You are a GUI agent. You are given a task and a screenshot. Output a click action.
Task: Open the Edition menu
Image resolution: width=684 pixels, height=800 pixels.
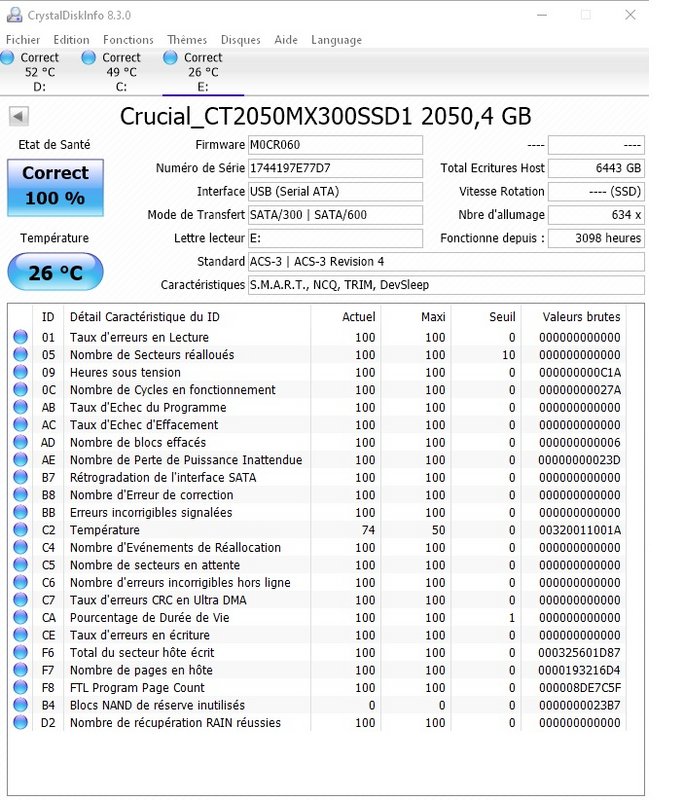point(71,40)
